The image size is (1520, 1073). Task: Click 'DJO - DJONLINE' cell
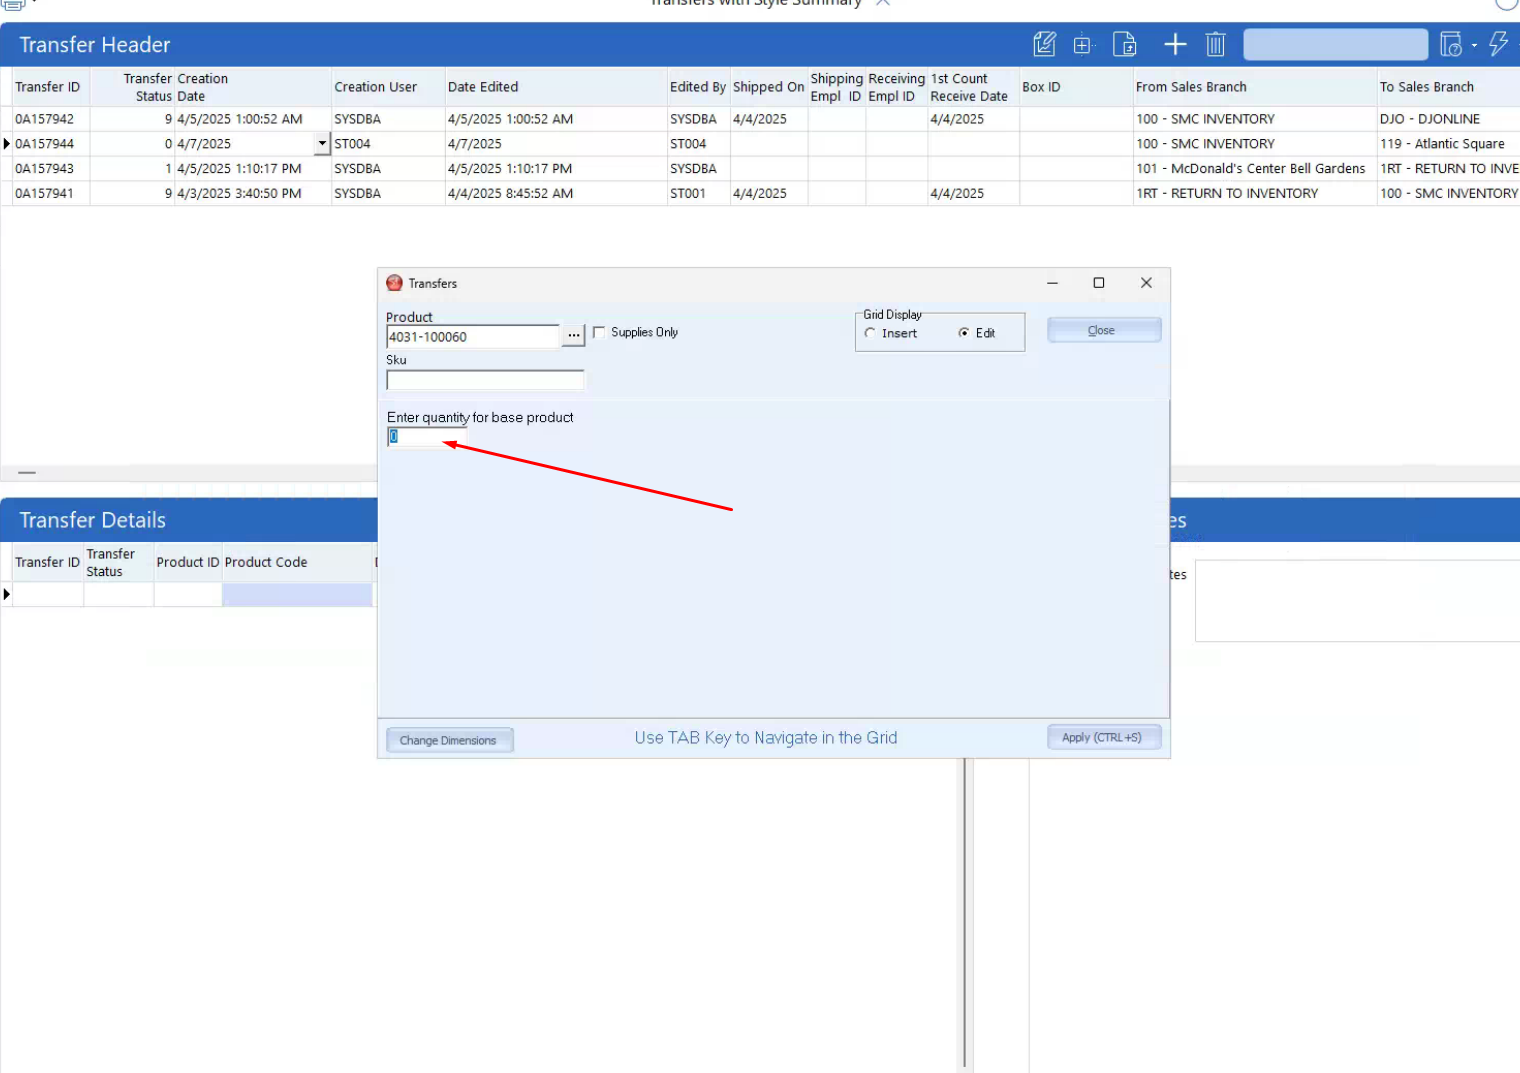coord(1448,119)
